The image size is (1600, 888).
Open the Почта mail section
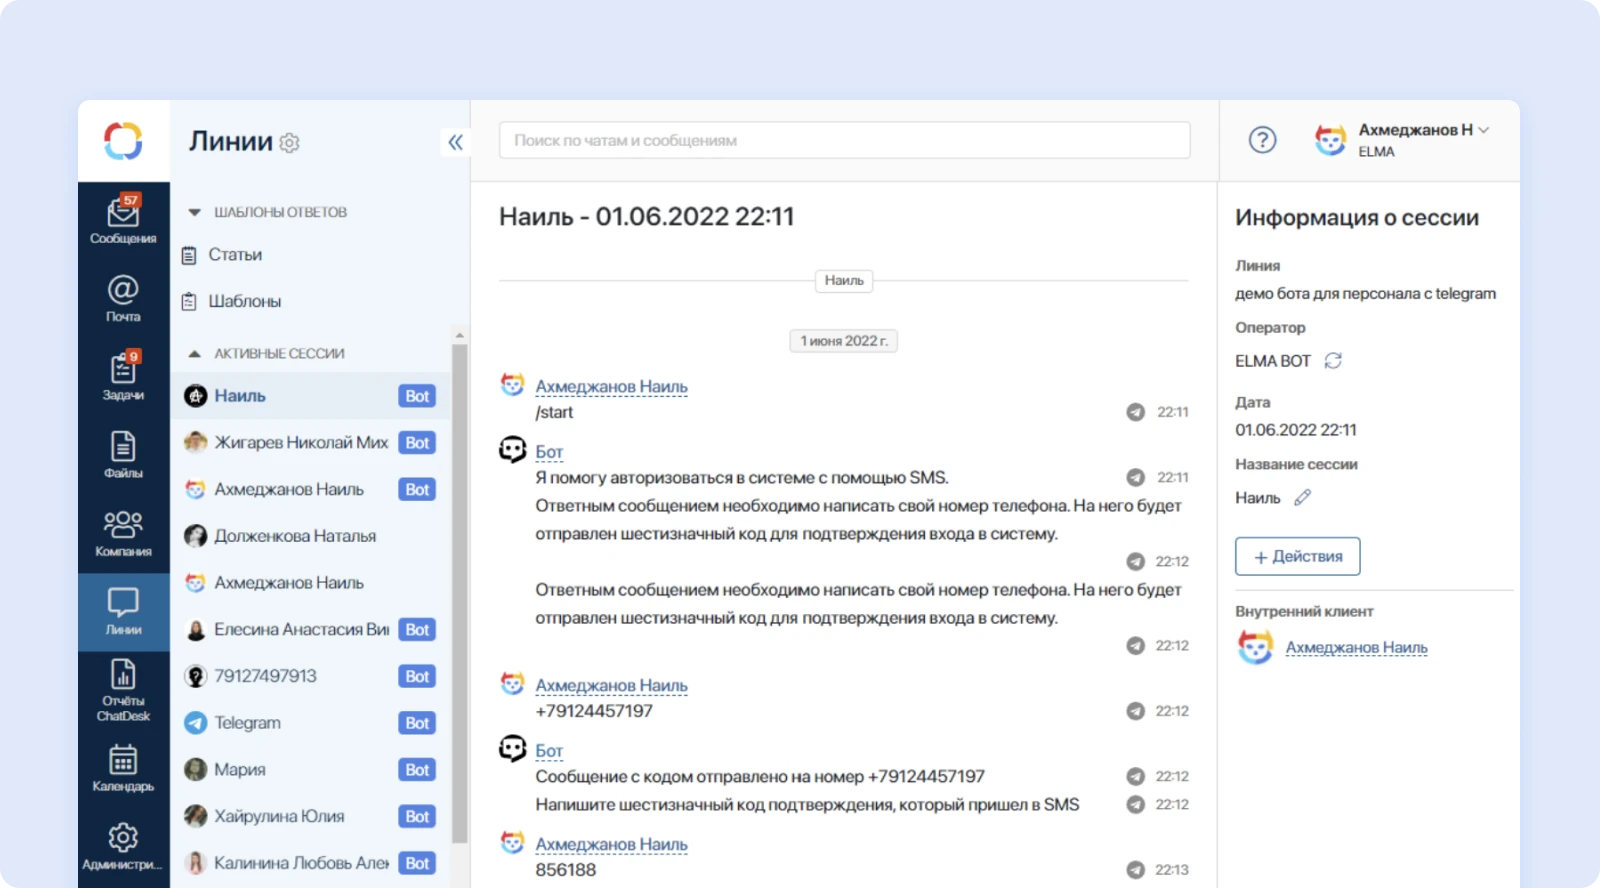[x=123, y=298]
